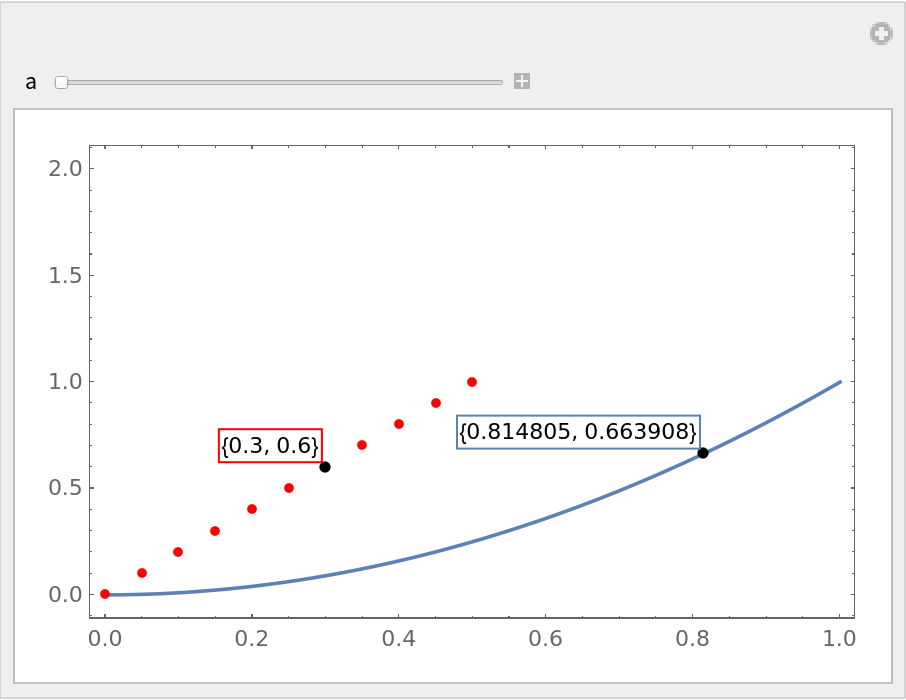Click the black locator point at {0.3, 0.6}
This screenshot has height=700, width=906.
[325, 467]
